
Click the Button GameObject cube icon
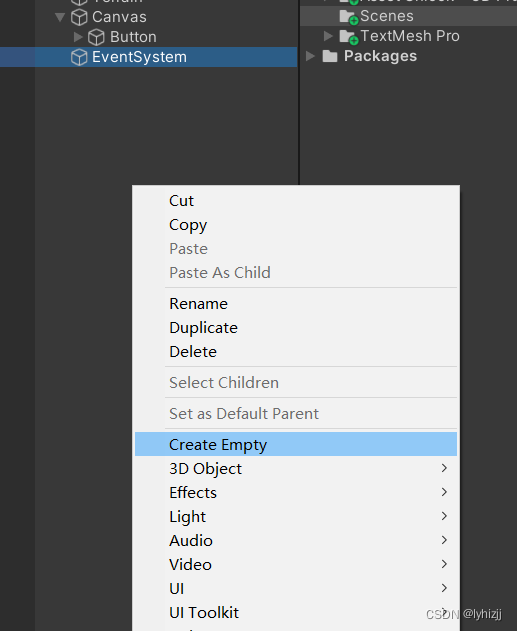click(96, 37)
